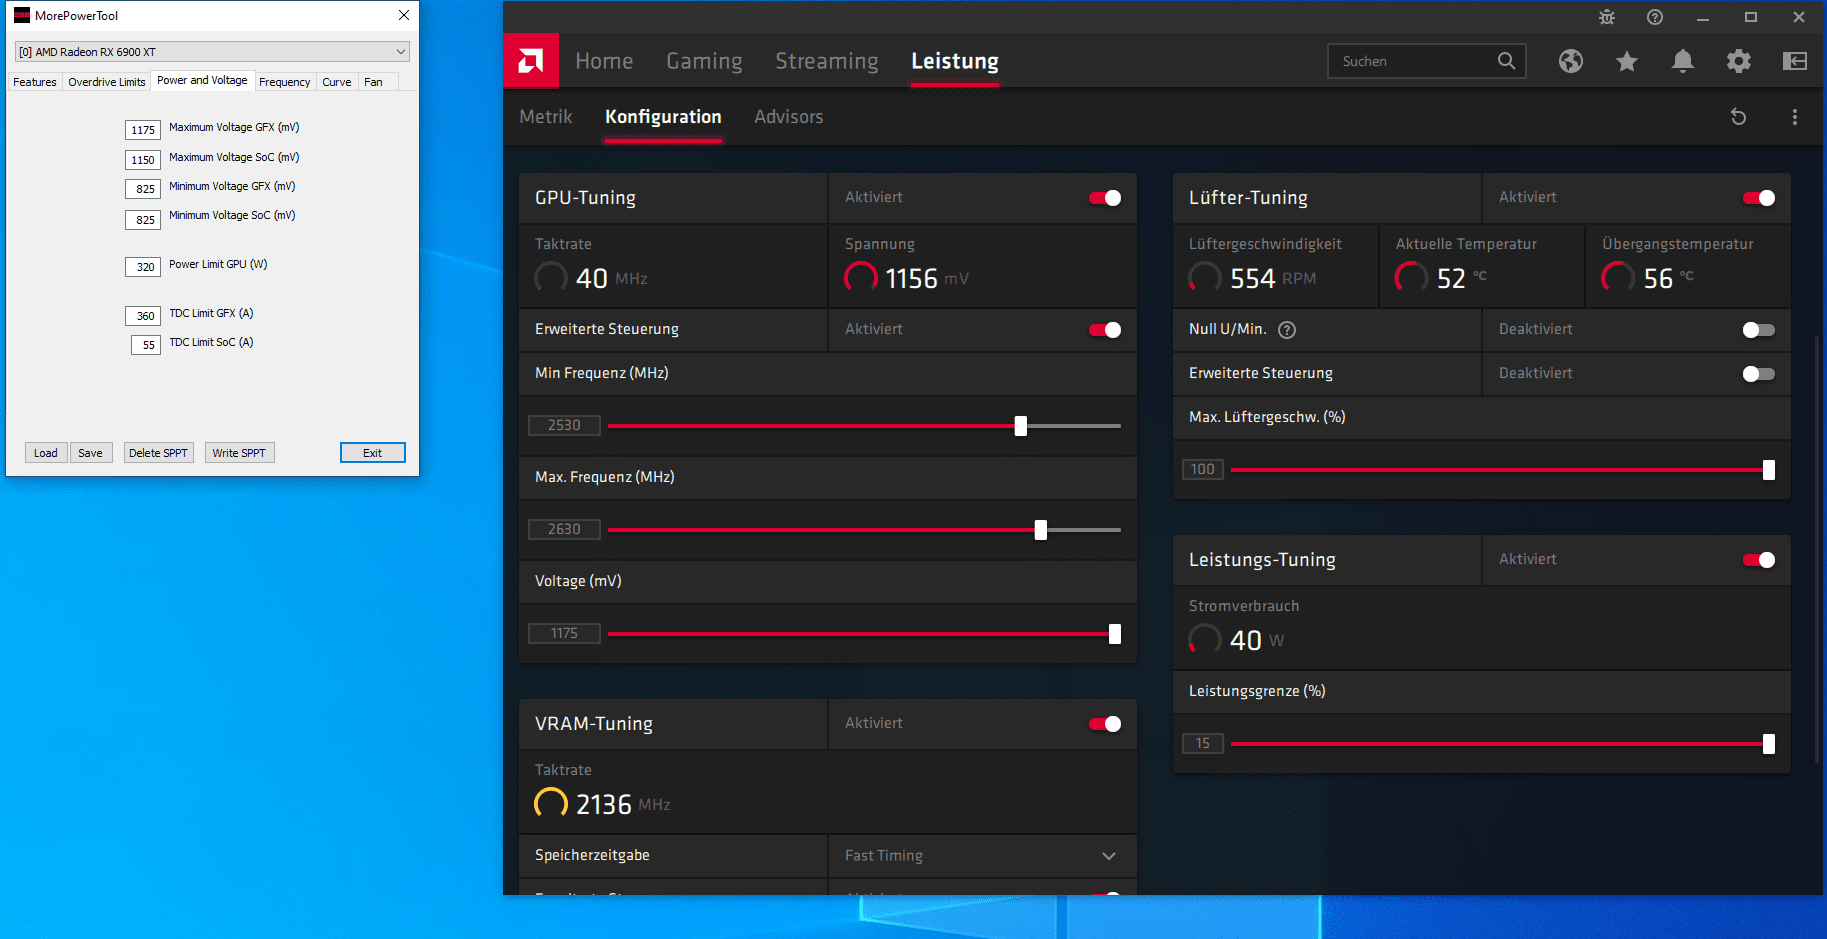Click the Max. Lüftergeschw. (%) slider handle
This screenshot has height=939, width=1827.
click(x=1769, y=470)
